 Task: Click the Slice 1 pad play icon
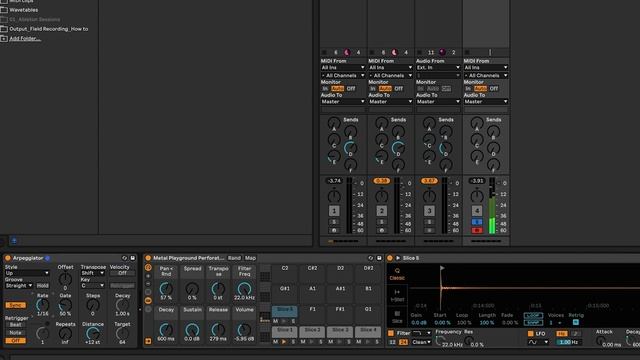click(x=284, y=342)
